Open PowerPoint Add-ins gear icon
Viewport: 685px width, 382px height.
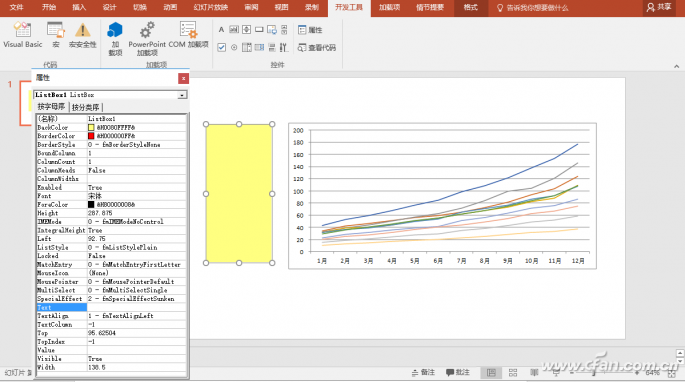tap(147, 38)
